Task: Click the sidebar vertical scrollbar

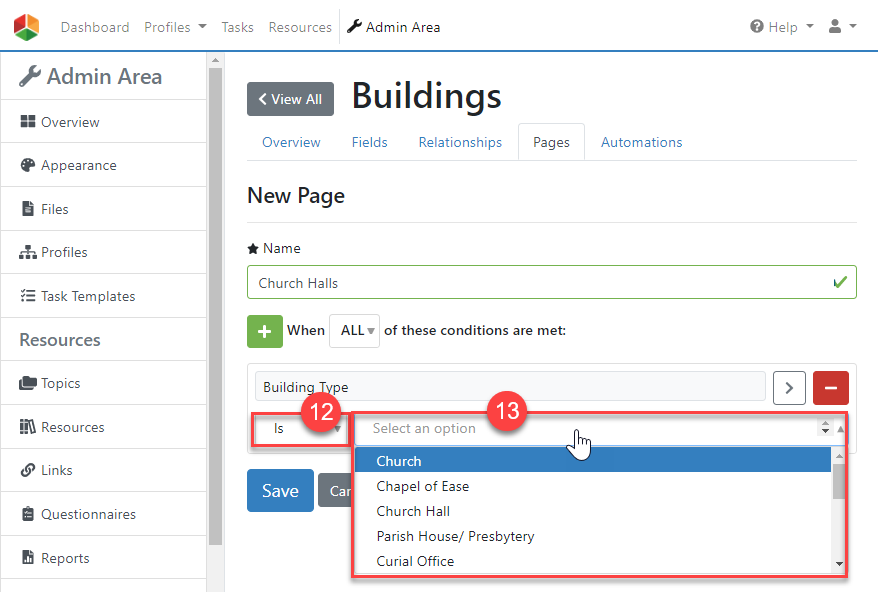Action: click(214, 300)
